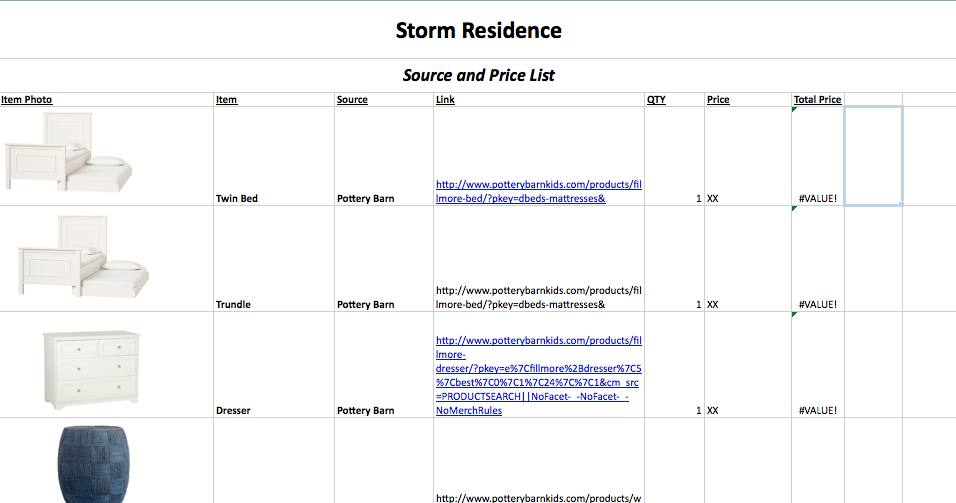Click the Total Price column header
Viewport: 956px width, 503px height.
[818, 99]
